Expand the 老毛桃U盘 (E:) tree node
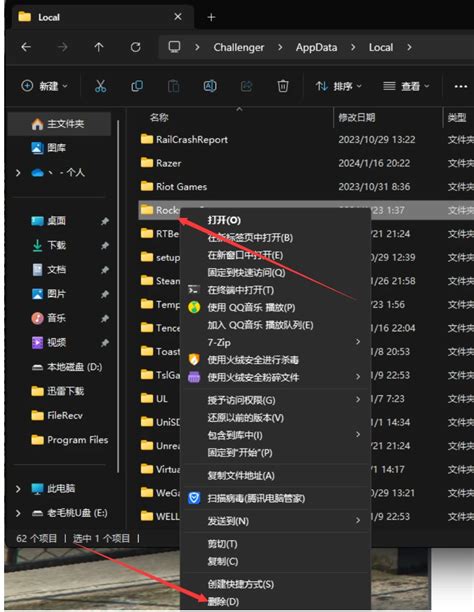The height and width of the screenshot is (612, 474). coord(18,513)
